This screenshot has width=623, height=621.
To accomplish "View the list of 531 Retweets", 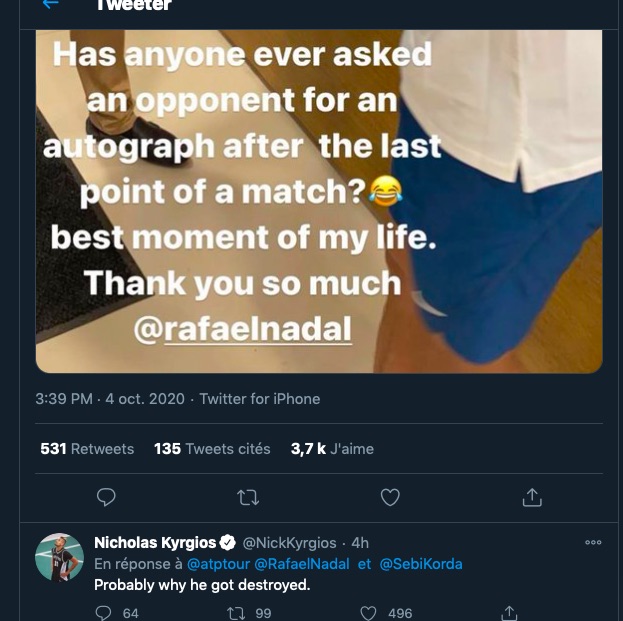I will click(87, 449).
